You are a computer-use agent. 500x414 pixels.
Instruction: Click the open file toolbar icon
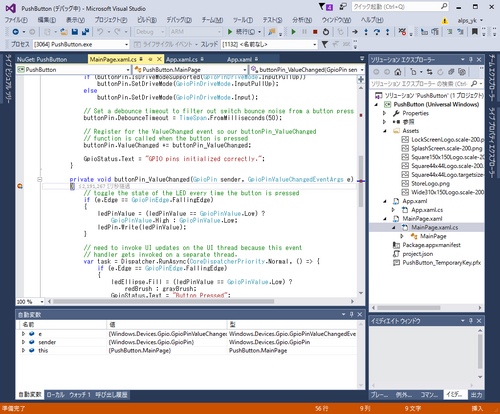tap(64, 32)
